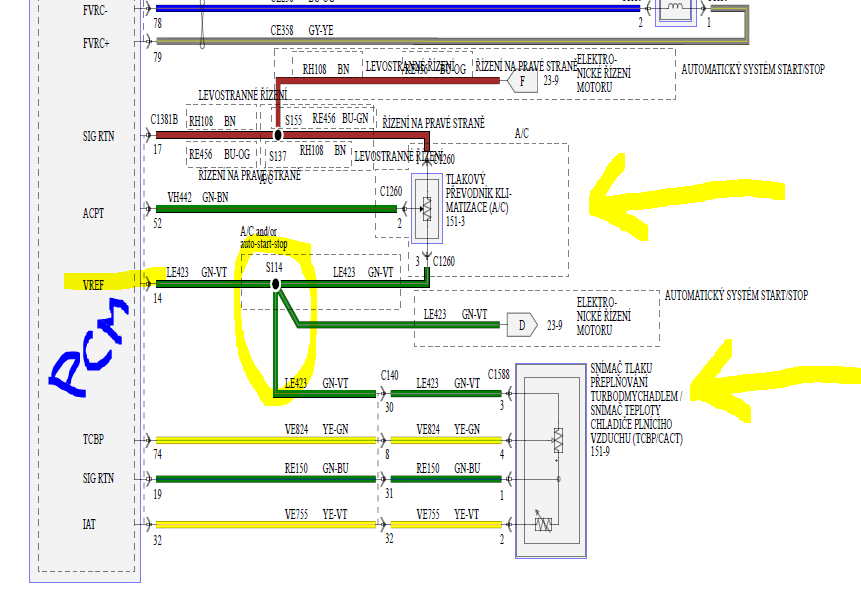861x594 pixels.
Task: Click the A/C pressure transducer resistor symbol
Action: click(427, 207)
